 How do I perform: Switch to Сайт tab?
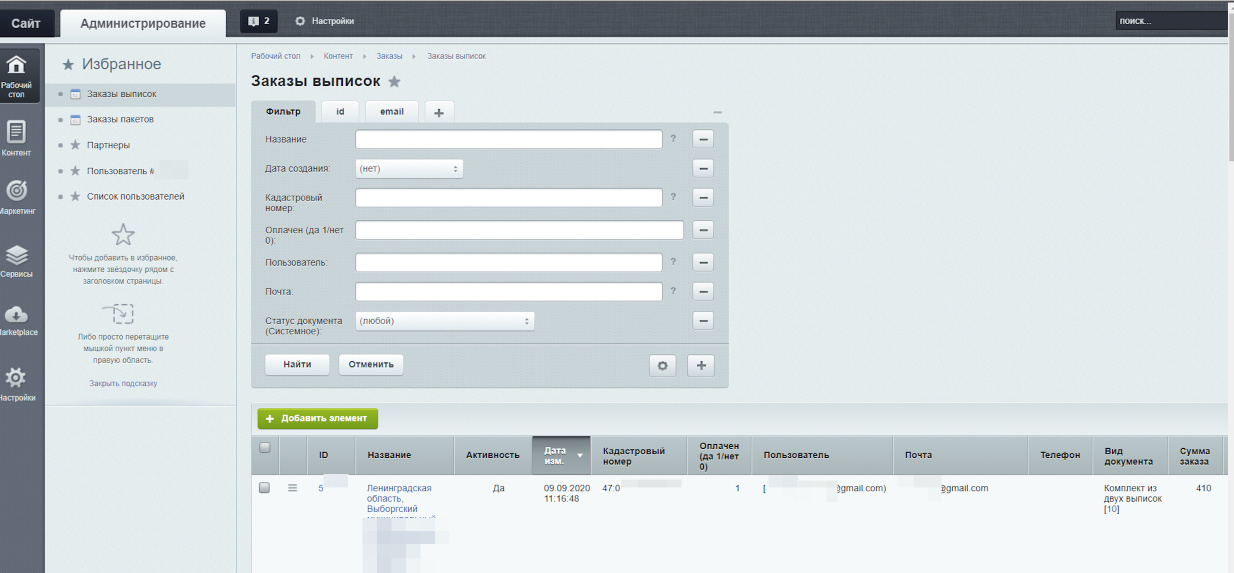(x=26, y=22)
